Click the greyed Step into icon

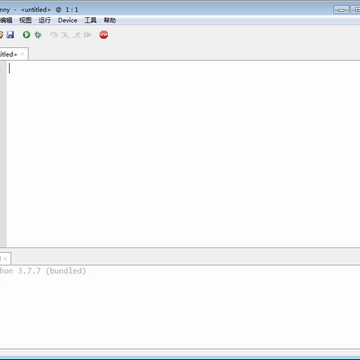[x=65, y=35]
